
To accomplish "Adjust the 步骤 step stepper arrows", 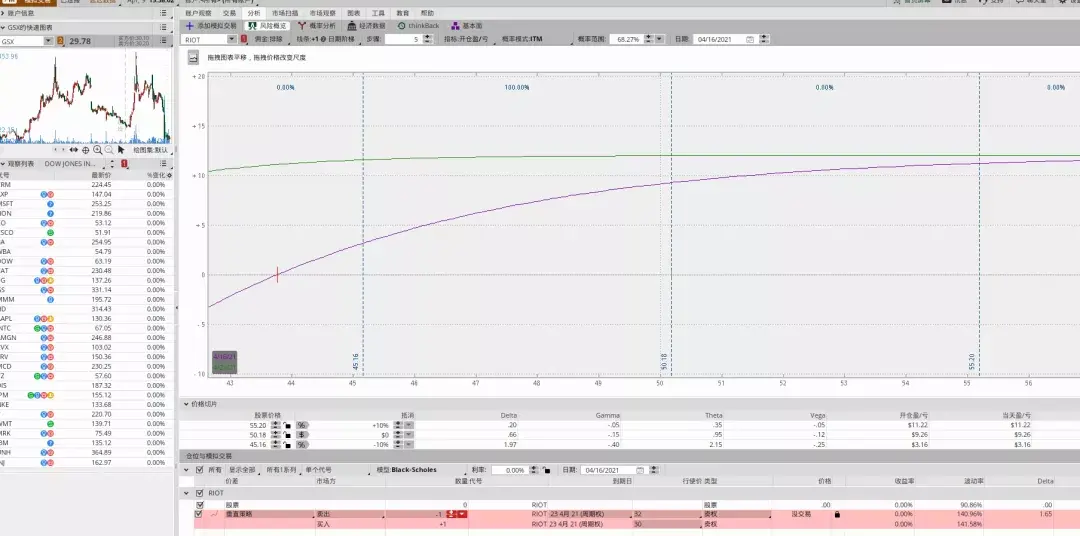I will (x=426, y=39).
